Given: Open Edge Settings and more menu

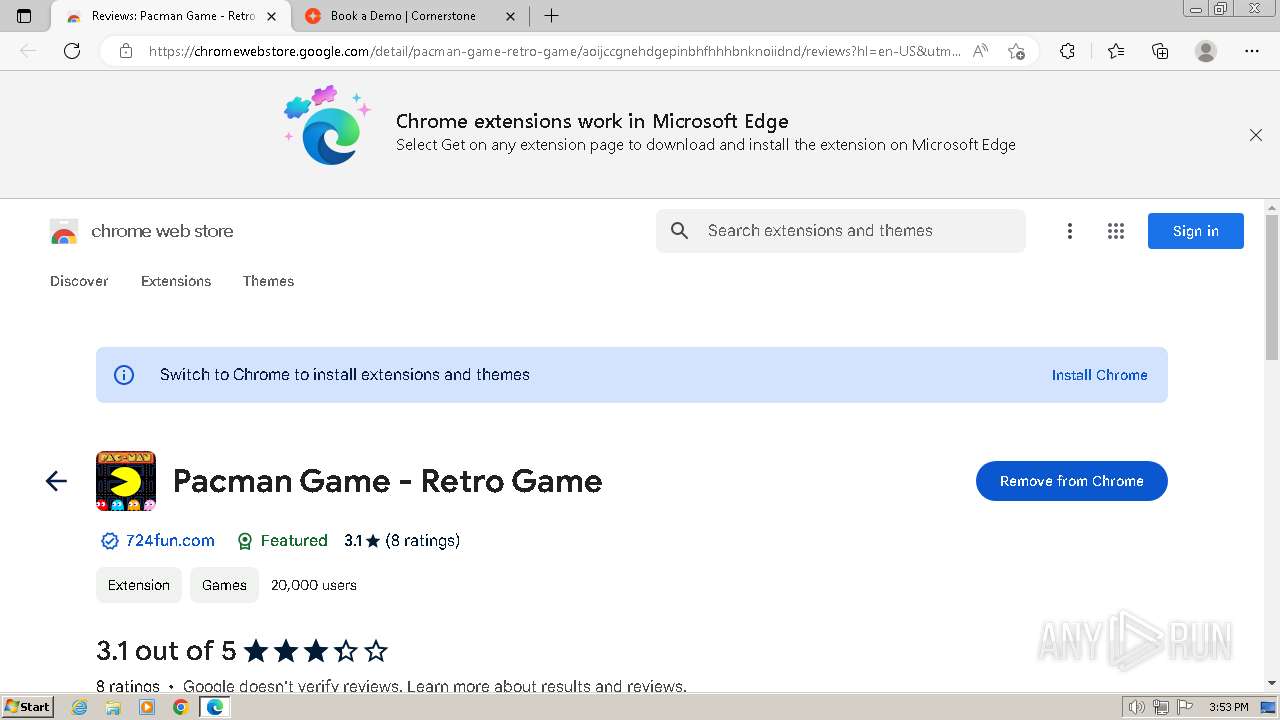Looking at the screenshot, I should point(1252,51).
